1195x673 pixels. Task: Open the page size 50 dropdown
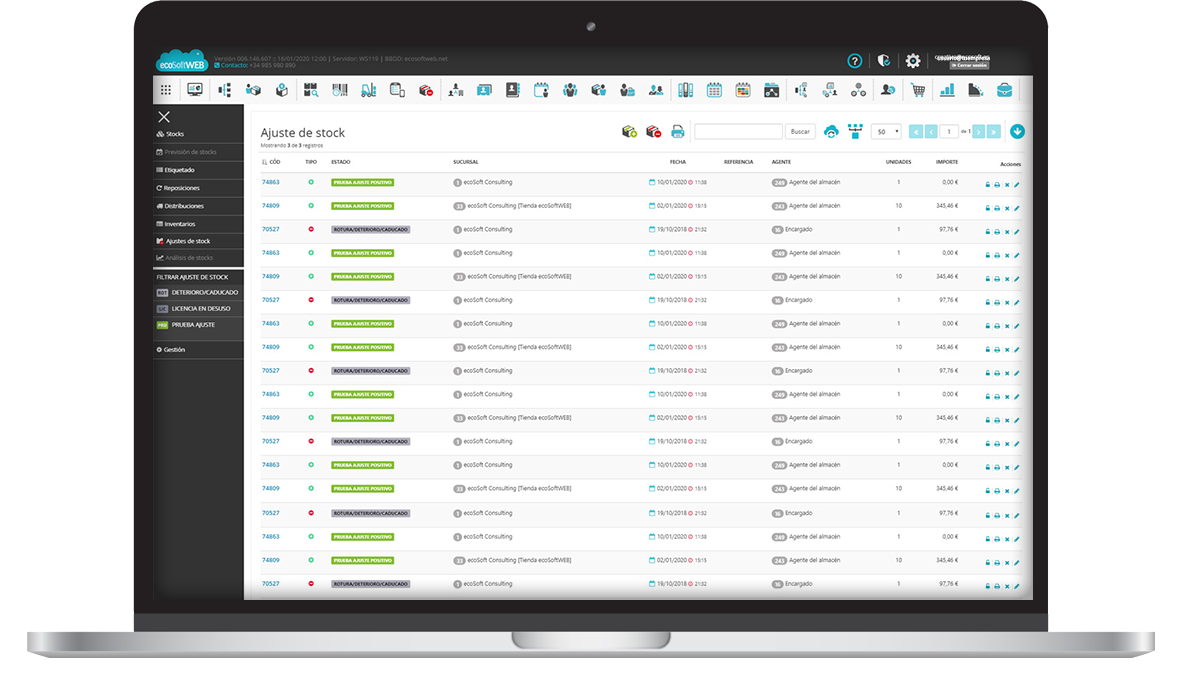(886, 132)
